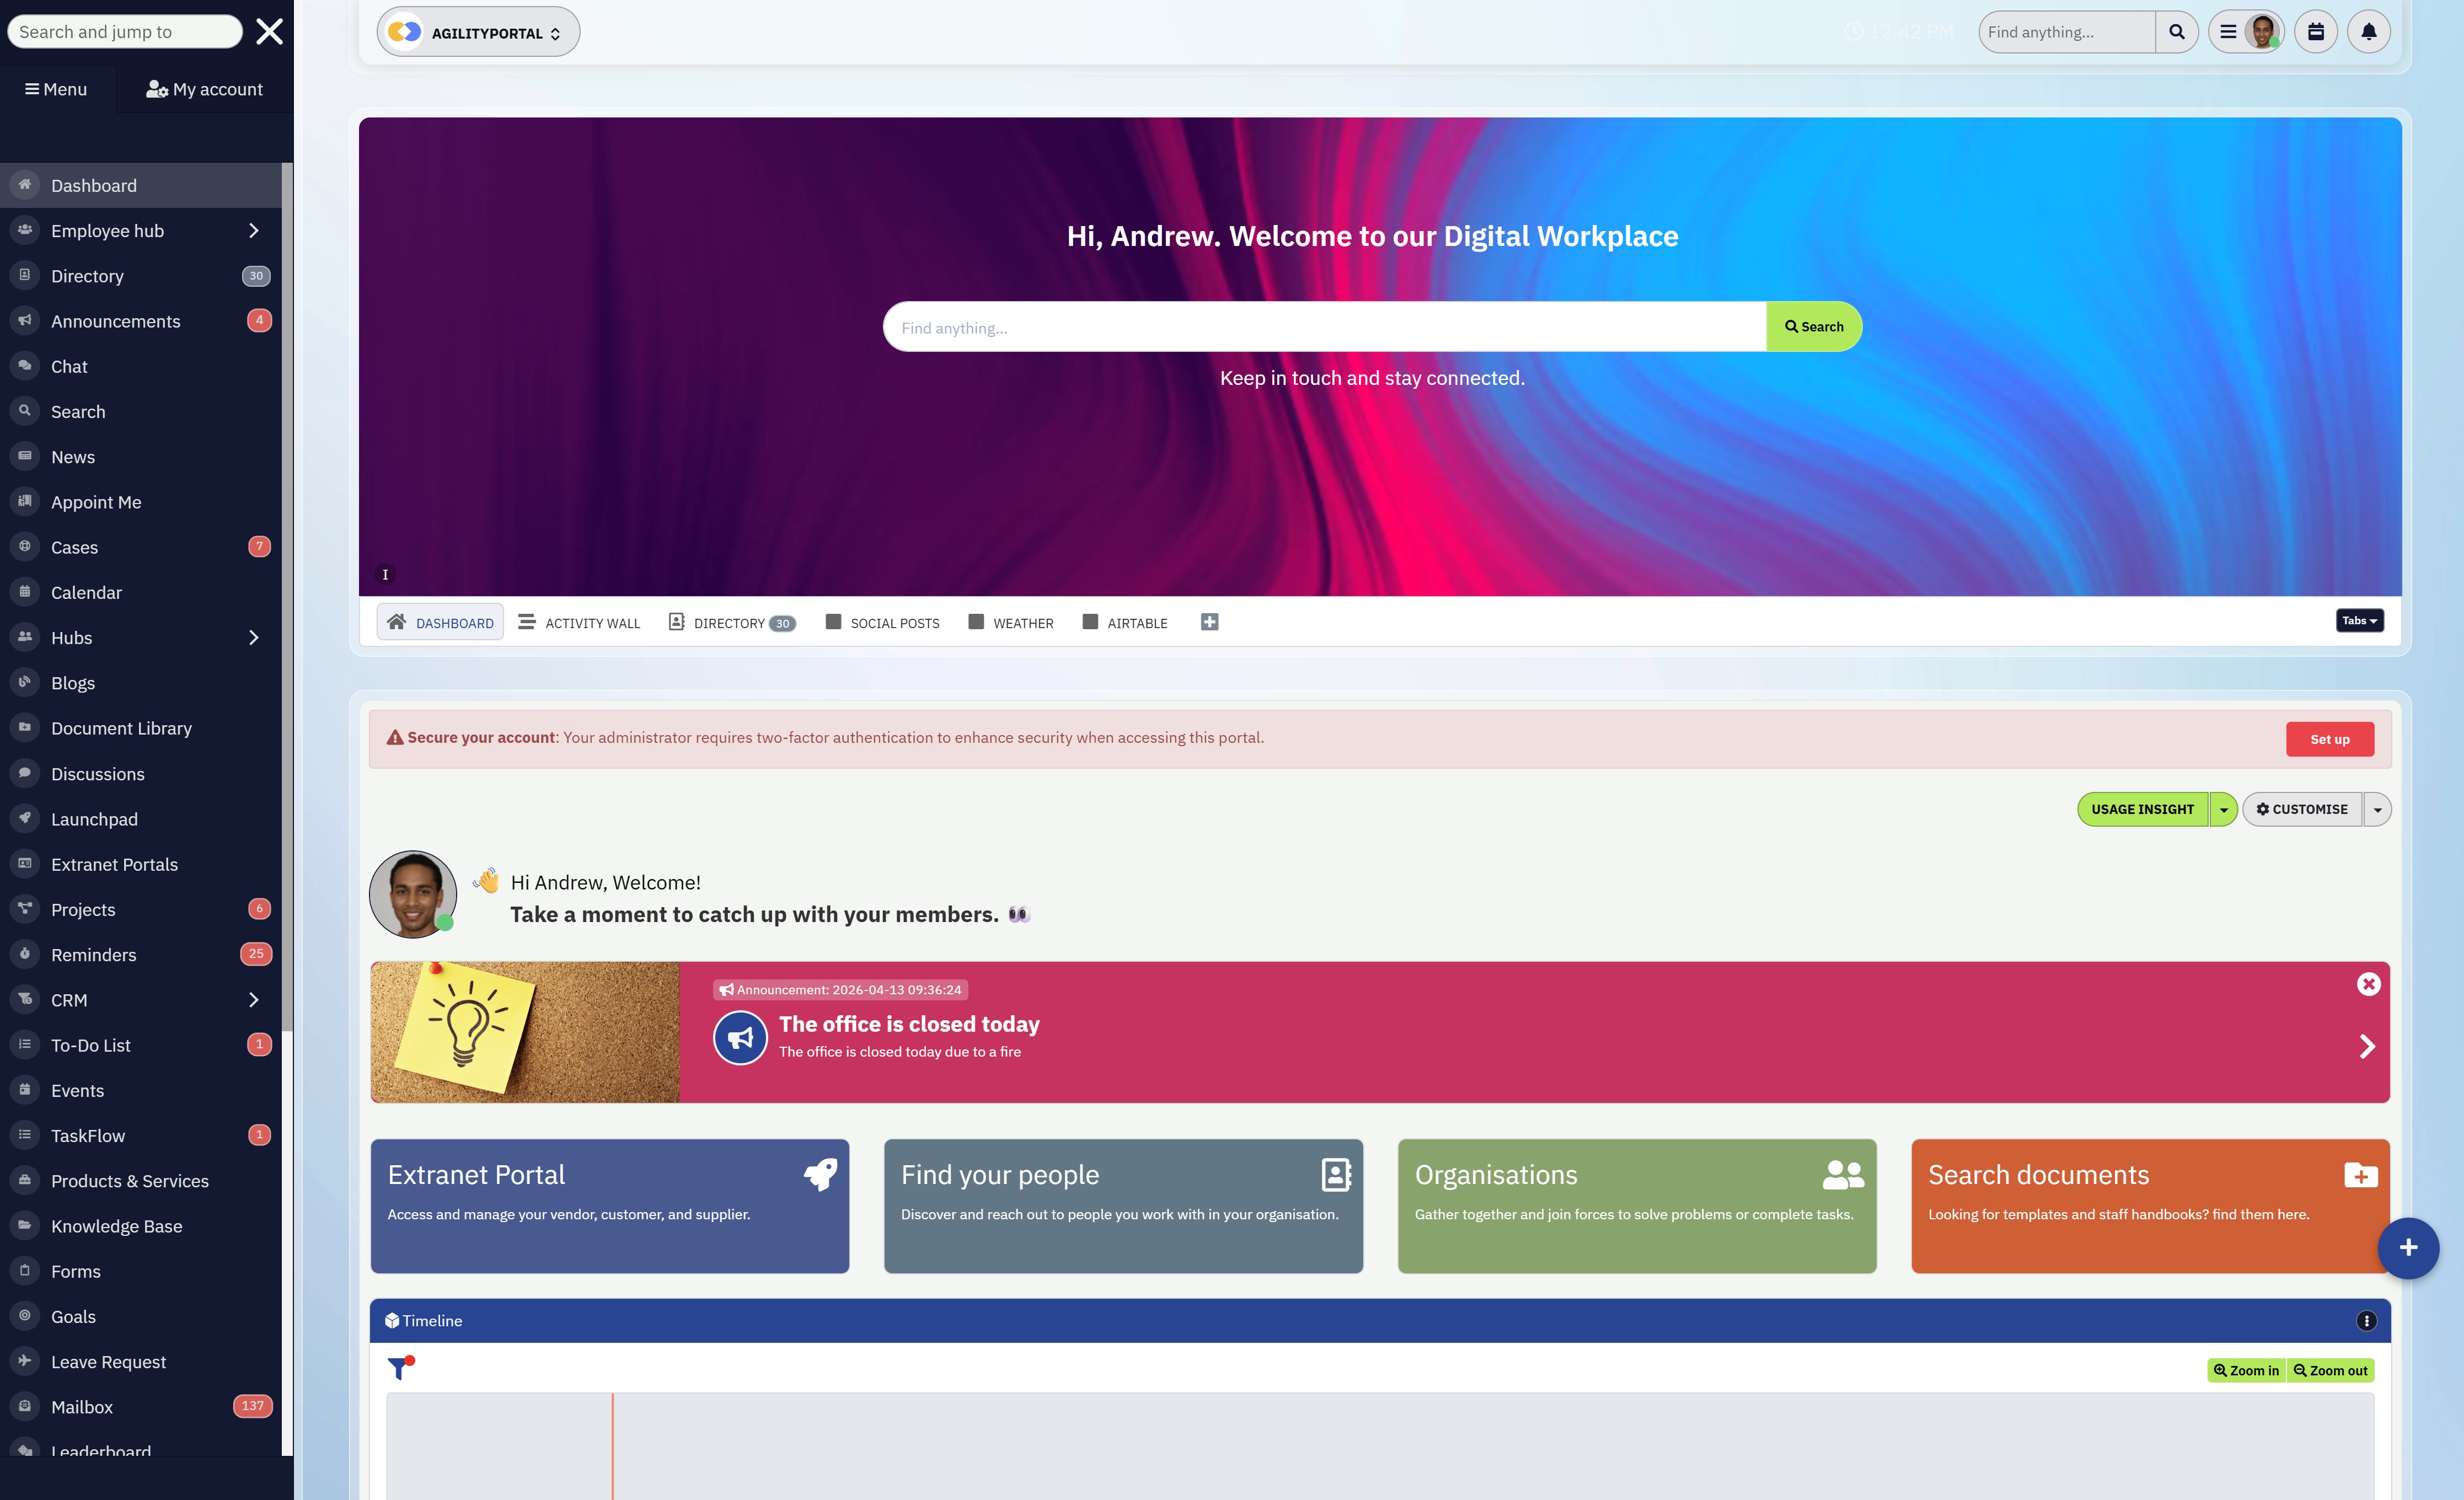Dismiss the office closed announcement

(x=2368, y=984)
